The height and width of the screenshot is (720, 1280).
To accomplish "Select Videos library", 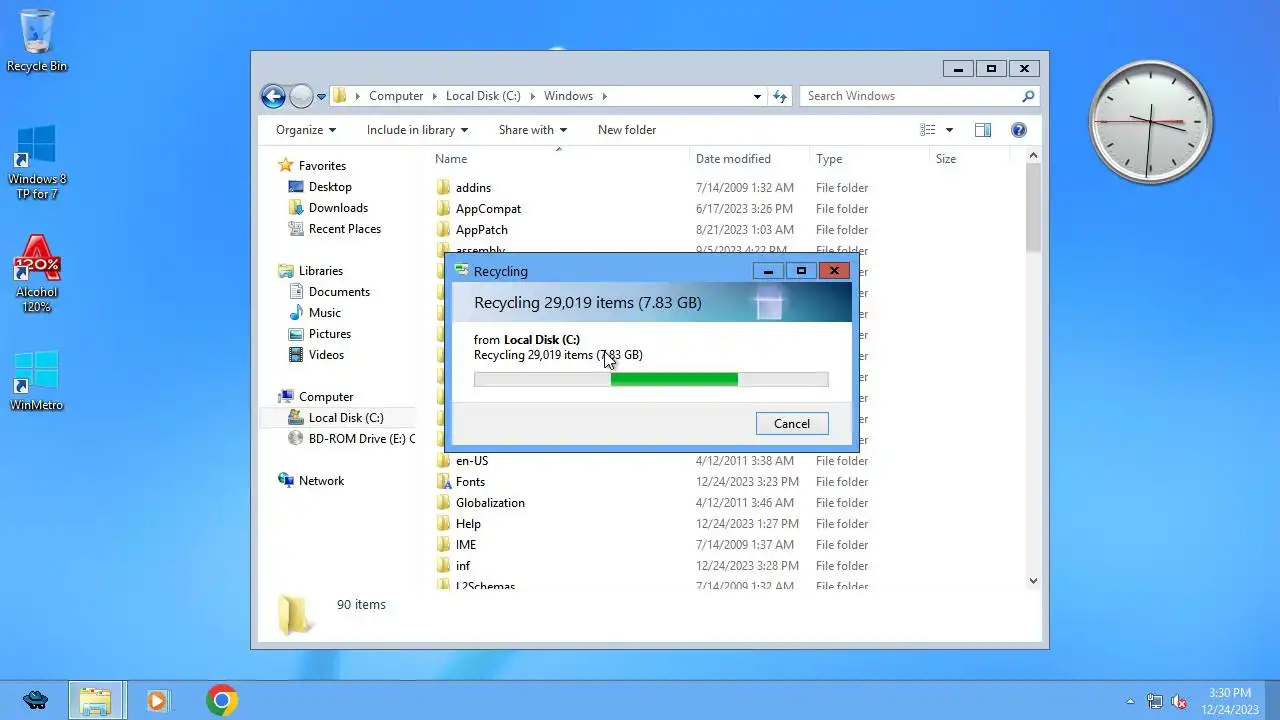I will click(x=316, y=355).
